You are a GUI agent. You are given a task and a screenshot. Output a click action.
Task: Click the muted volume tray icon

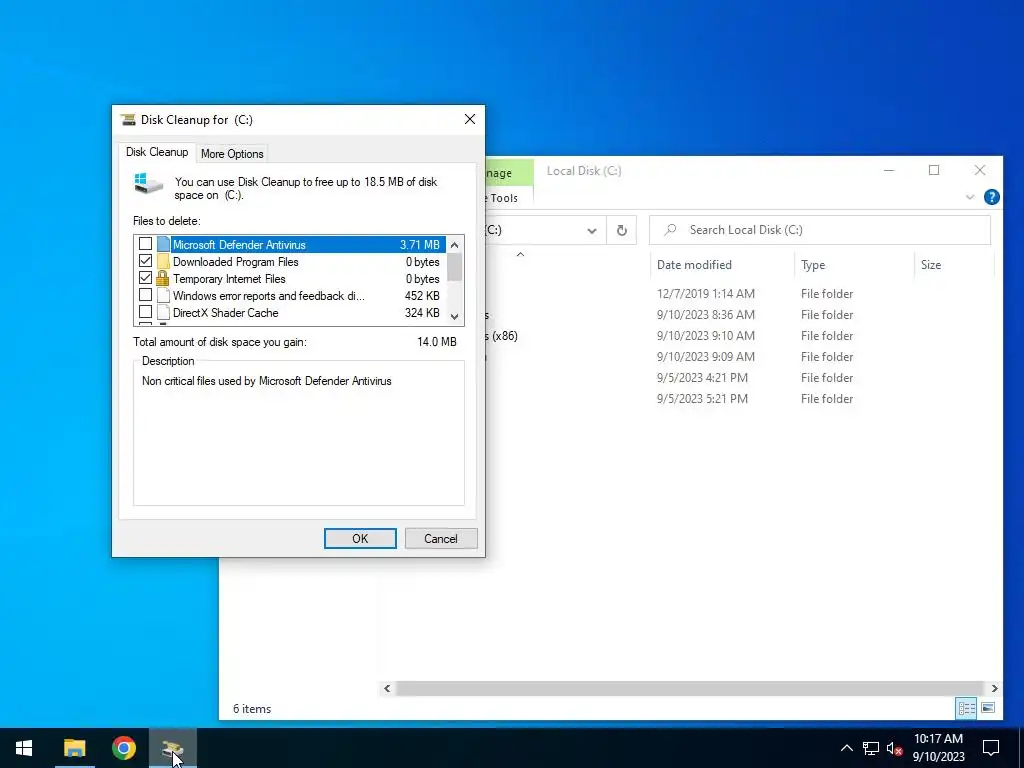[x=894, y=748]
